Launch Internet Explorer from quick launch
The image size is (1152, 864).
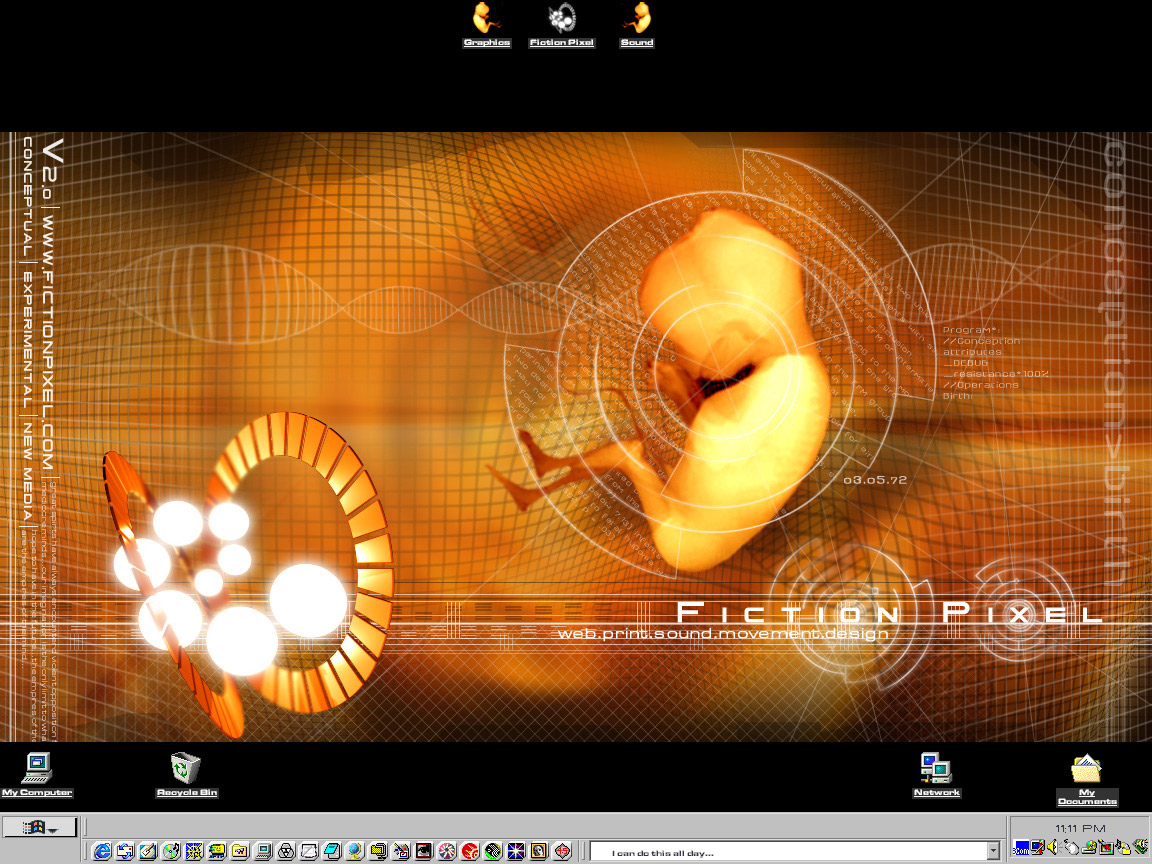[x=102, y=851]
